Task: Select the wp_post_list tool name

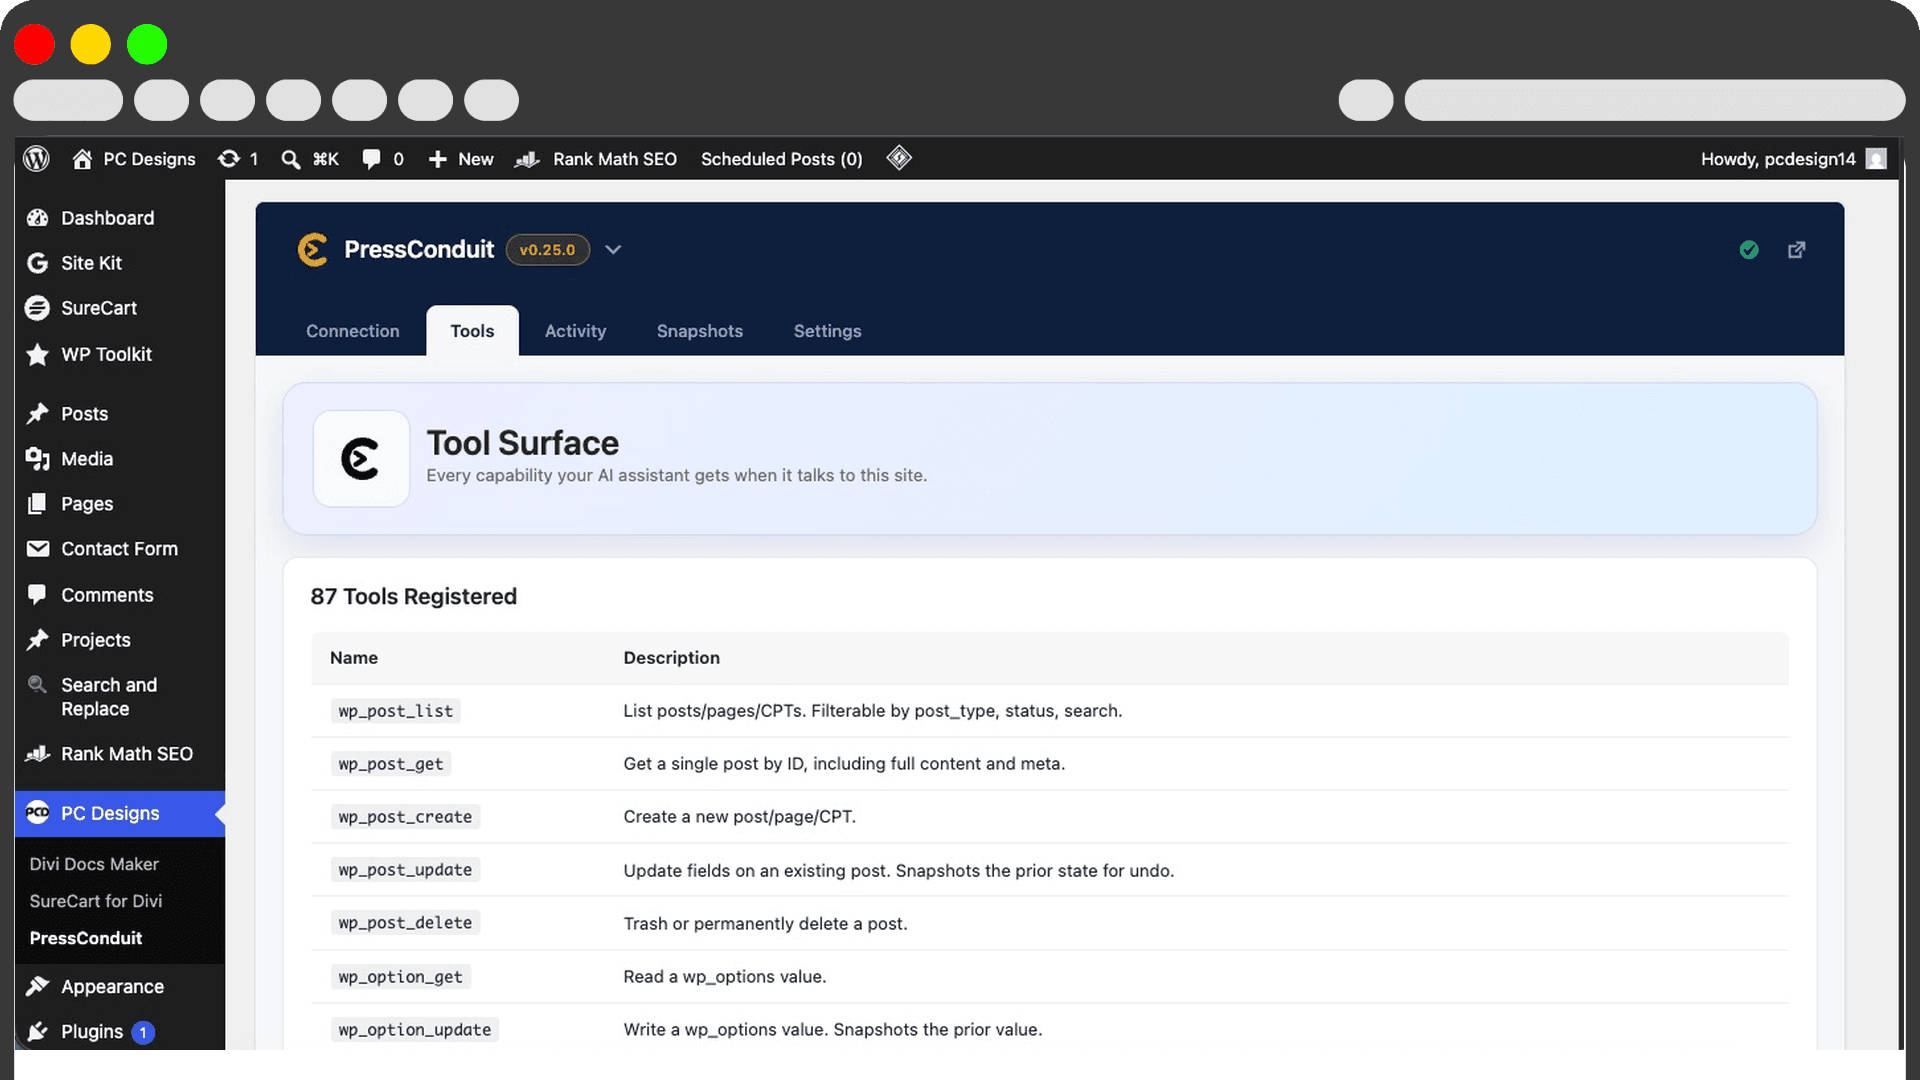Action: pyautogui.click(x=395, y=711)
